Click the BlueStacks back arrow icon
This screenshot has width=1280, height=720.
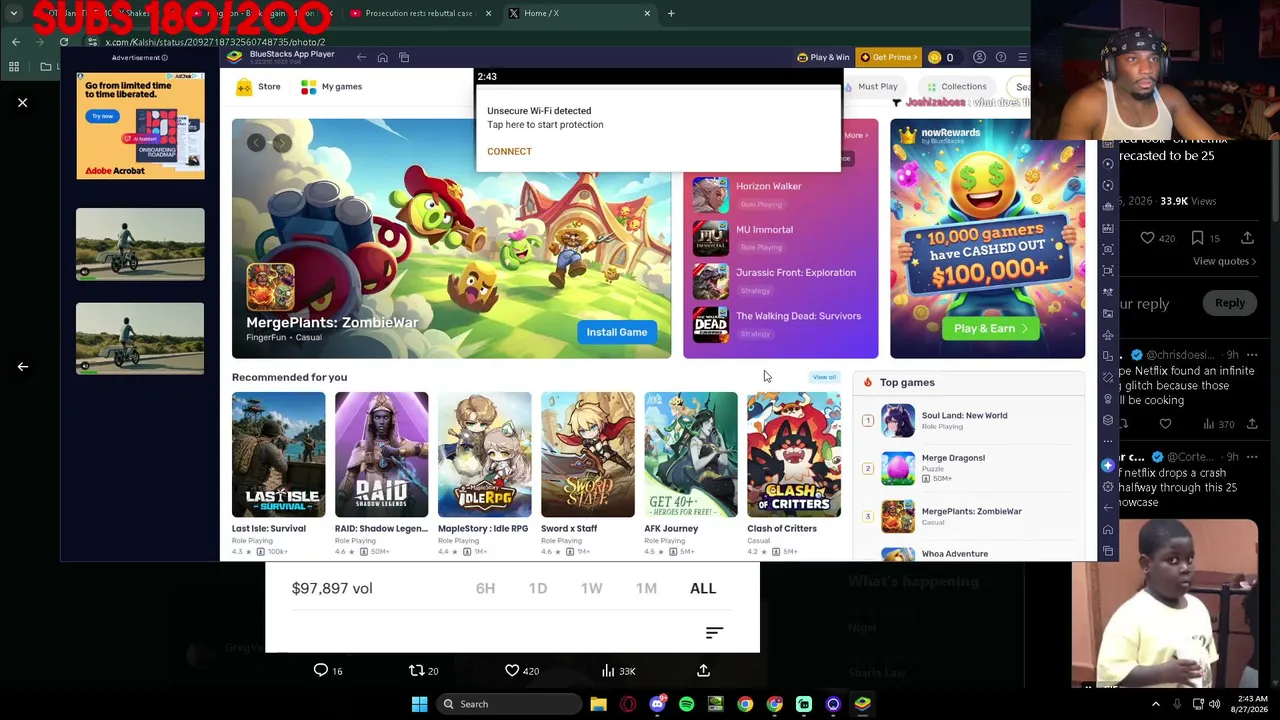[361, 58]
